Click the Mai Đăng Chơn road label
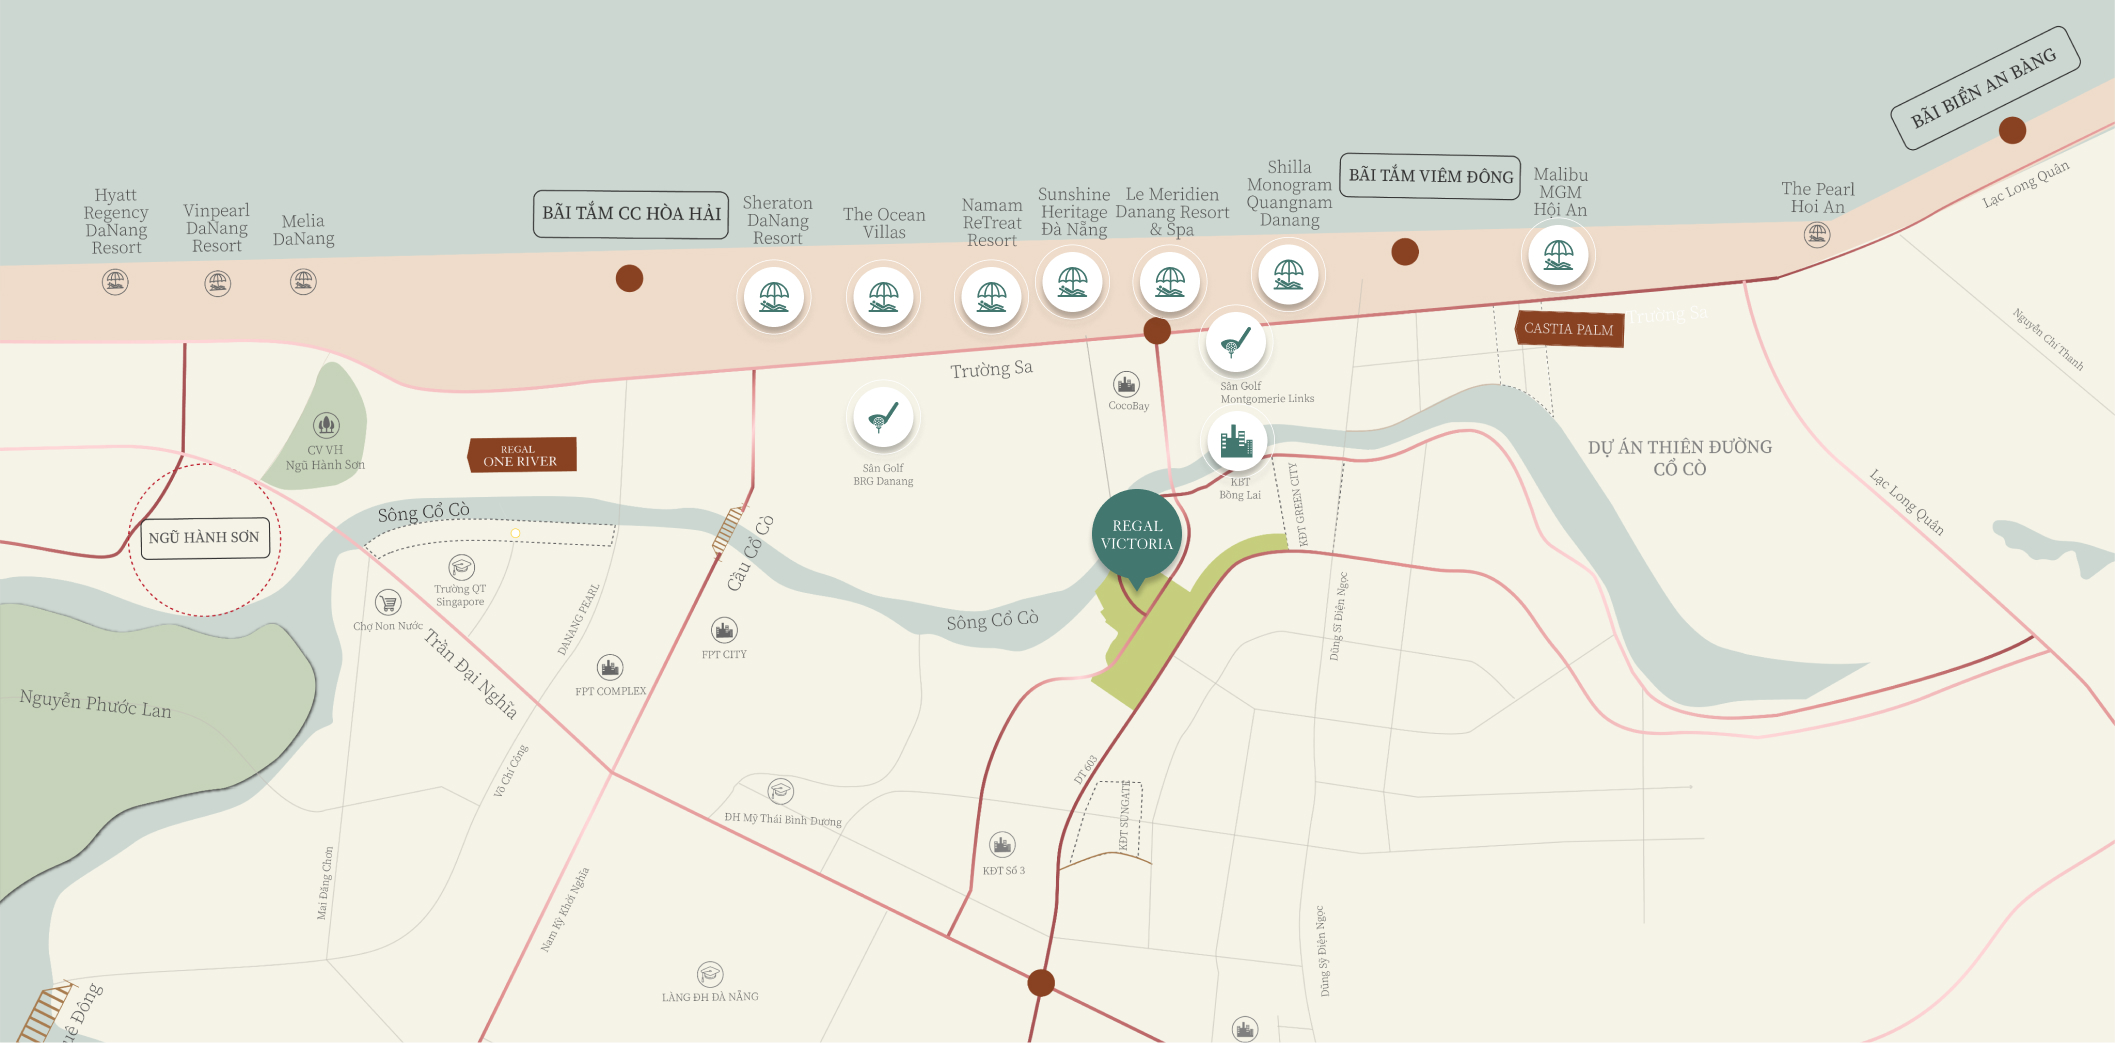The width and height of the screenshot is (2116, 1043). coord(326,883)
